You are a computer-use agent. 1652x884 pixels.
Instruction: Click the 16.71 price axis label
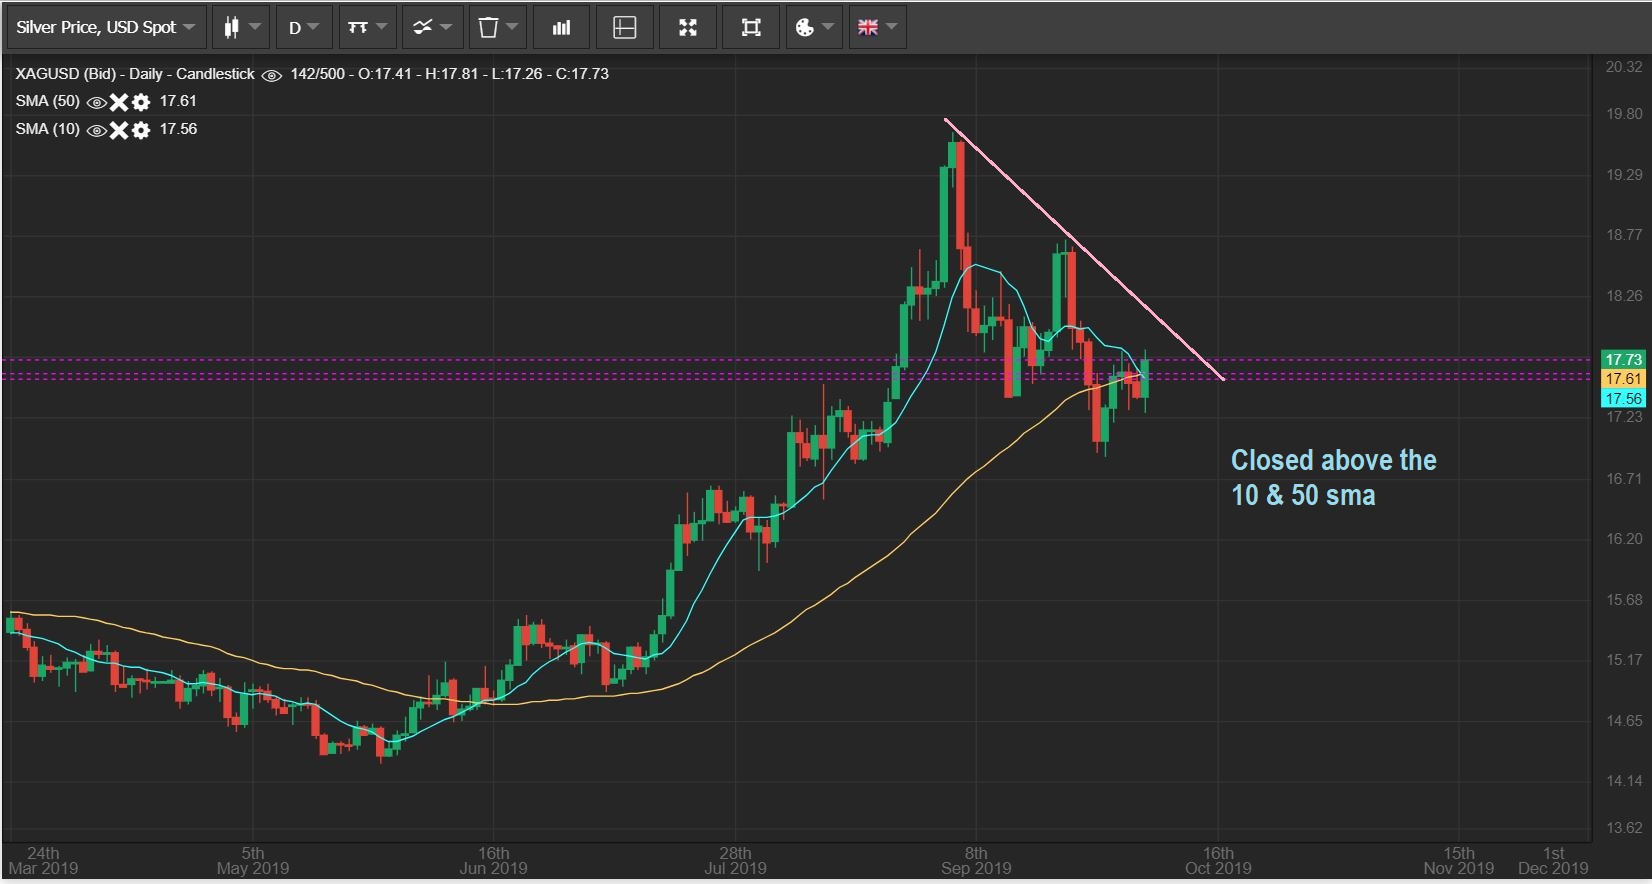(x=1624, y=479)
